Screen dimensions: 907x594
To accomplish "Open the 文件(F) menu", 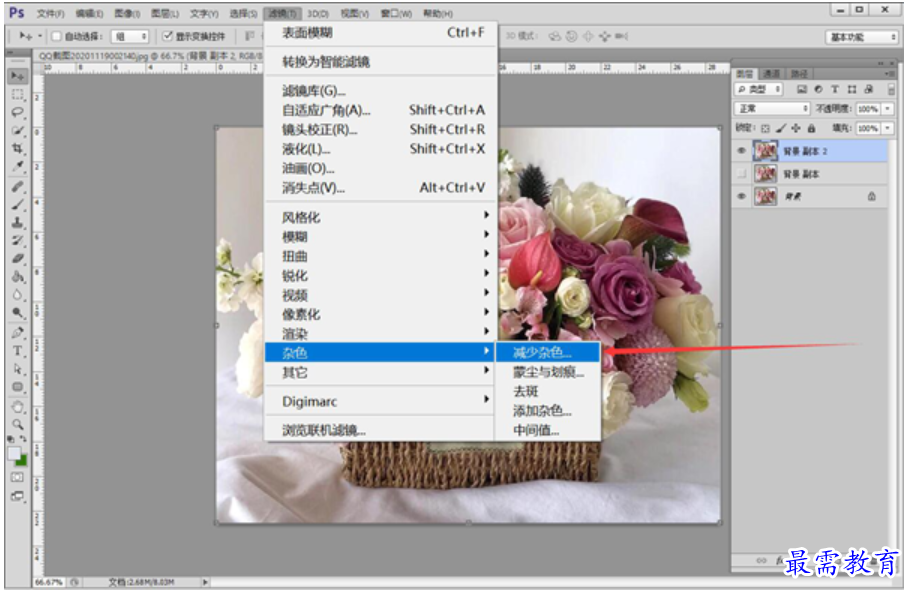I will pos(50,13).
